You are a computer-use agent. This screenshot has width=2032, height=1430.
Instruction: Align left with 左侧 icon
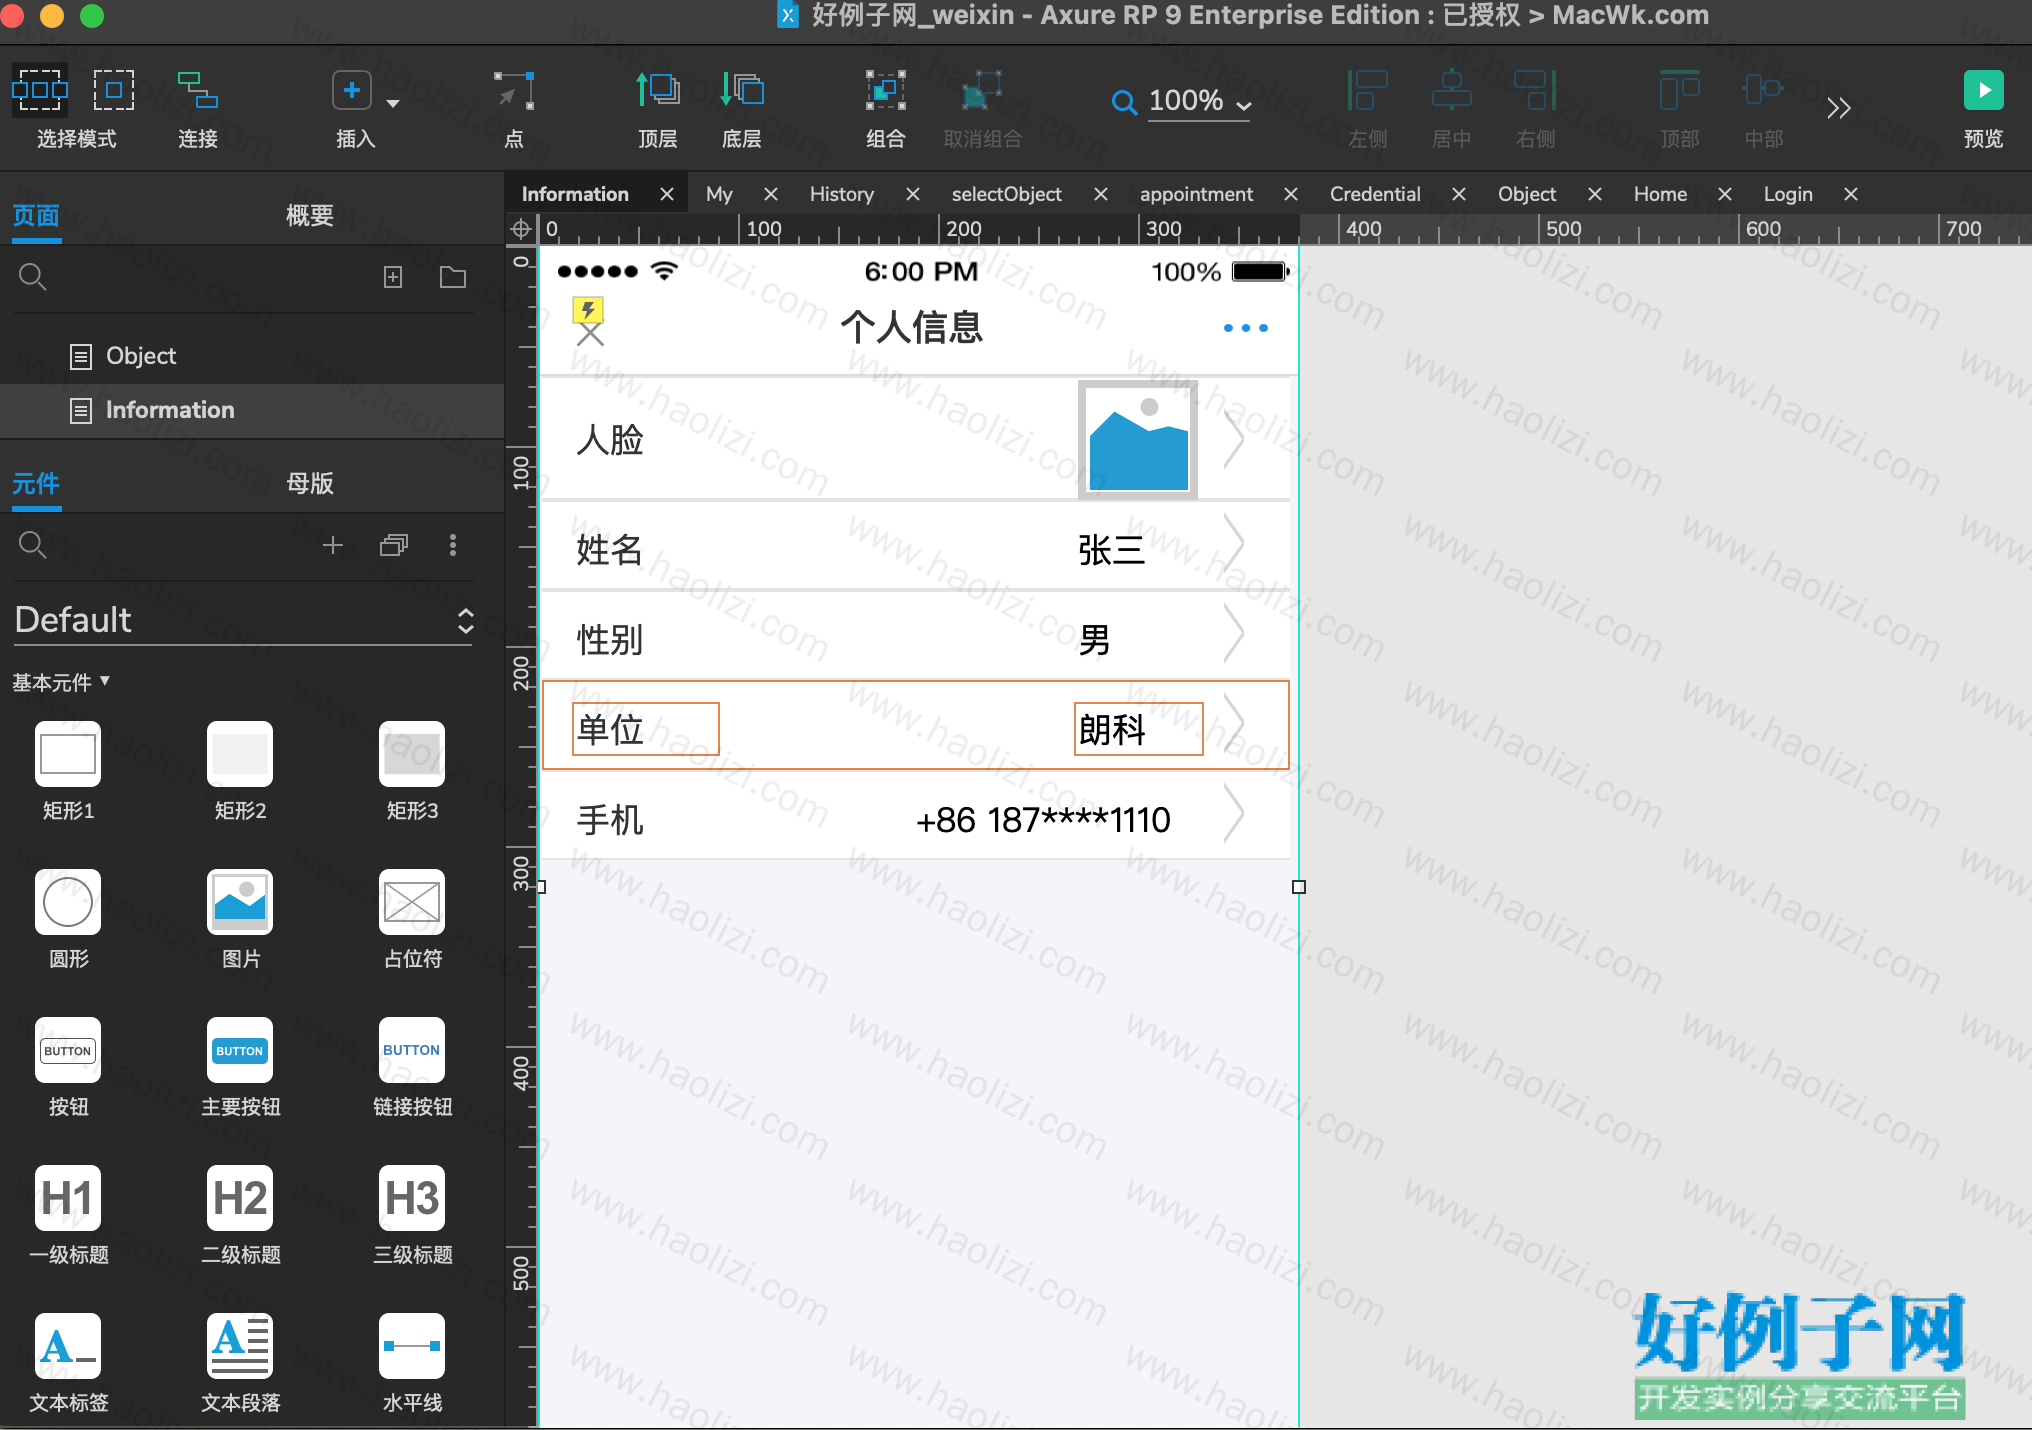[x=1367, y=90]
